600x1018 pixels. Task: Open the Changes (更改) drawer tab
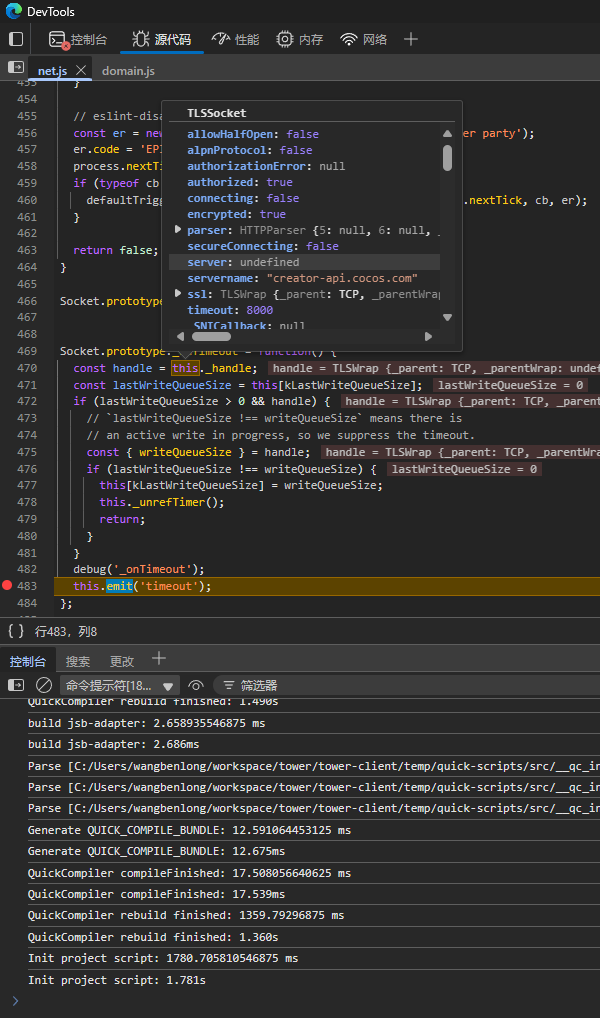click(122, 661)
